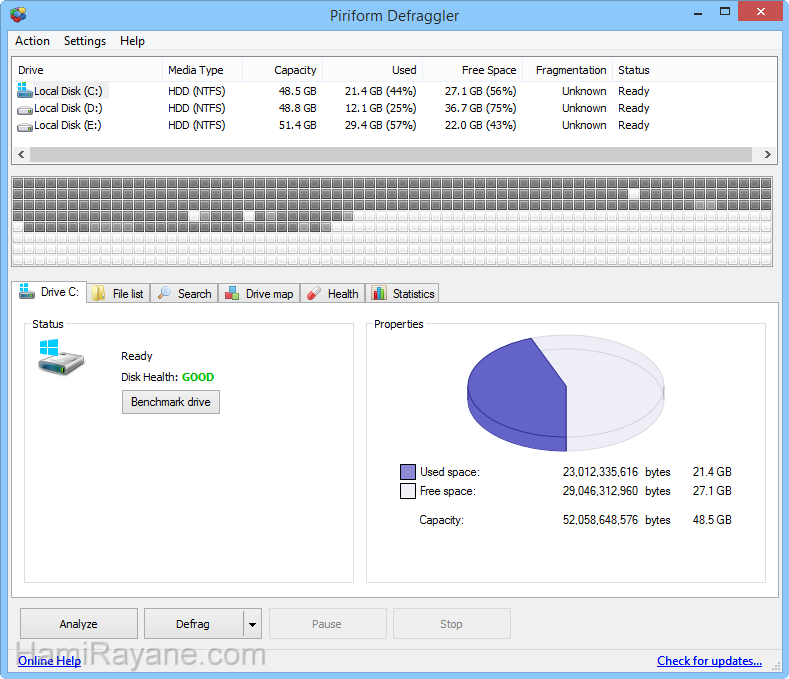The width and height of the screenshot is (789, 679).
Task: Click the Defraggler app icon in title bar
Action: tap(18, 15)
